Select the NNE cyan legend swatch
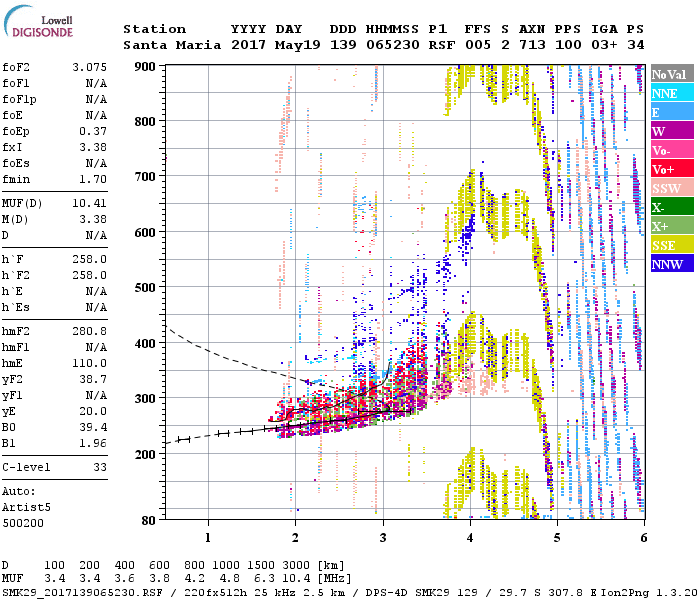The image size is (700, 600). (x=672, y=93)
